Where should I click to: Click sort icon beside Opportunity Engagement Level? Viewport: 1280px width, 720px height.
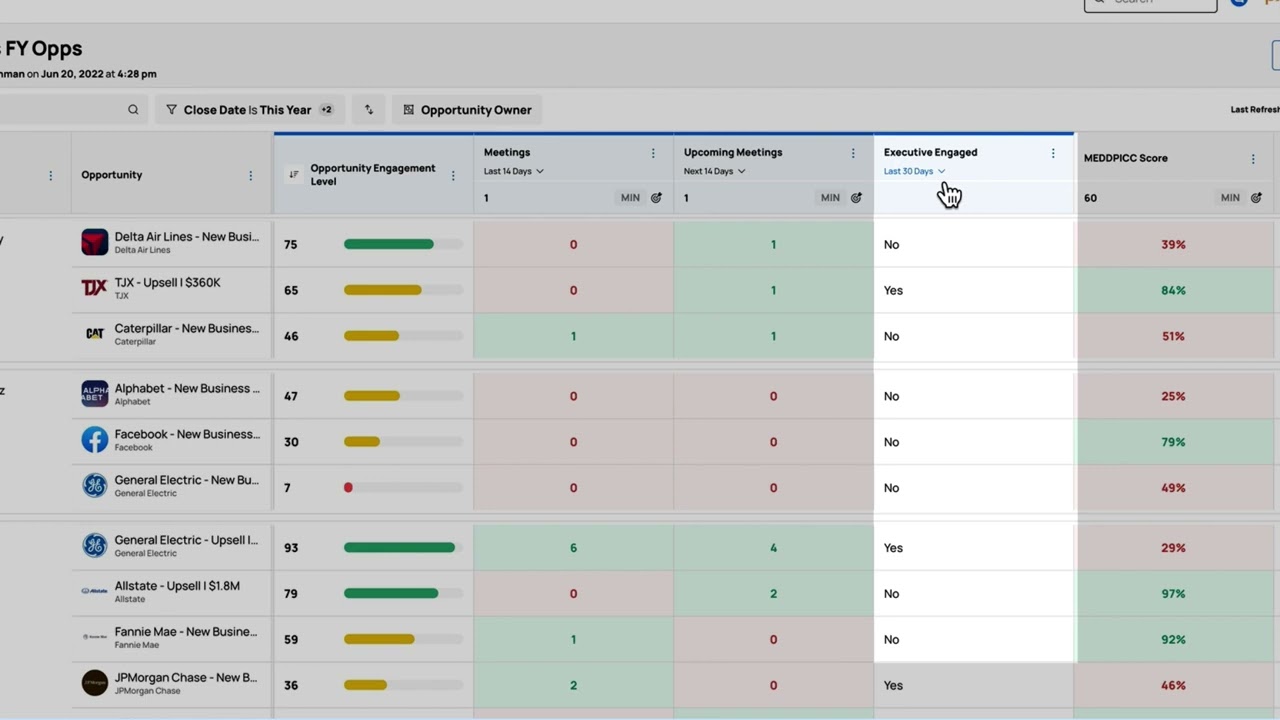294,175
